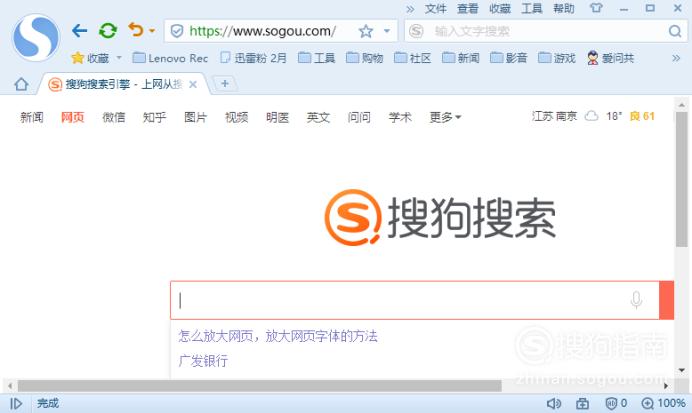Toggle the status bar sidebar panel icon
Viewport: 692px width, 413px height.
16,403
